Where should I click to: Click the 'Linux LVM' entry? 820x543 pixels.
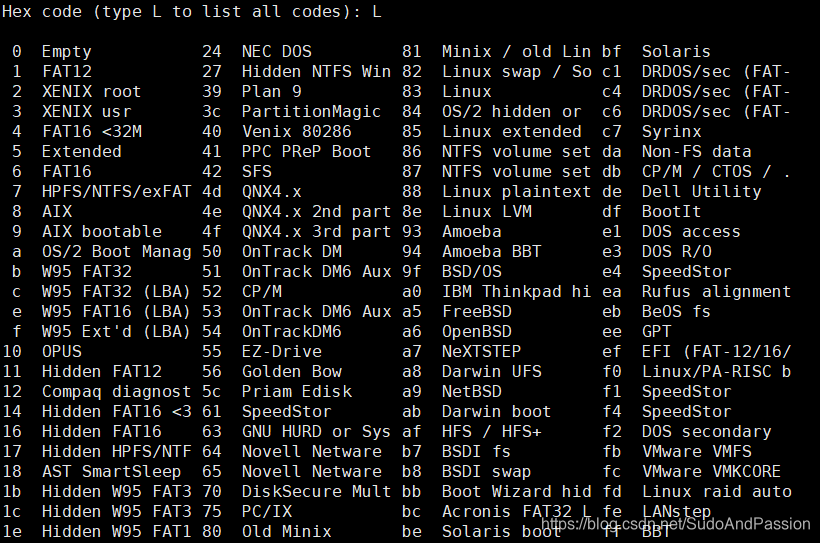tap(486, 211)
